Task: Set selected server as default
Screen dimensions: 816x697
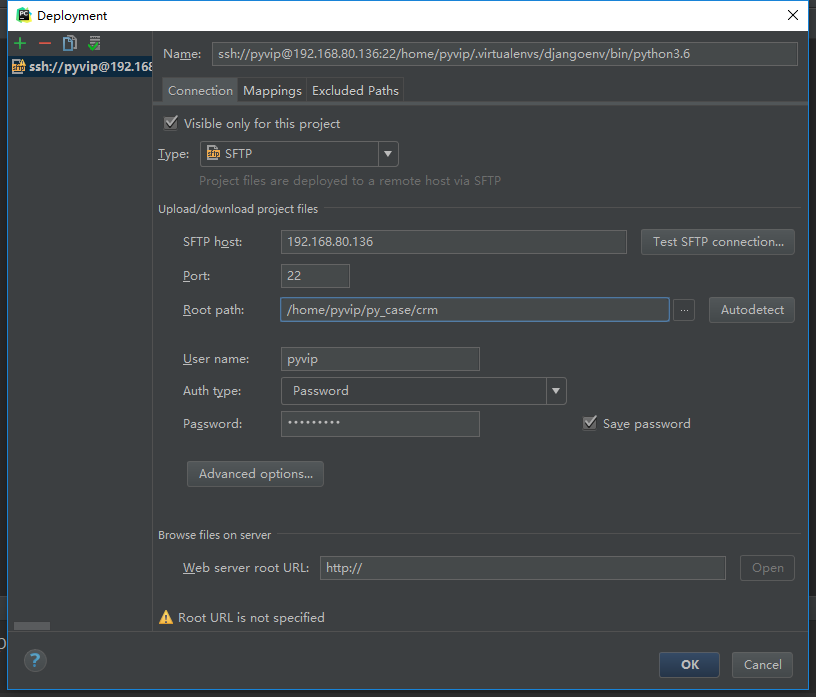Action: pyautogui.click(x=94, y=43)
